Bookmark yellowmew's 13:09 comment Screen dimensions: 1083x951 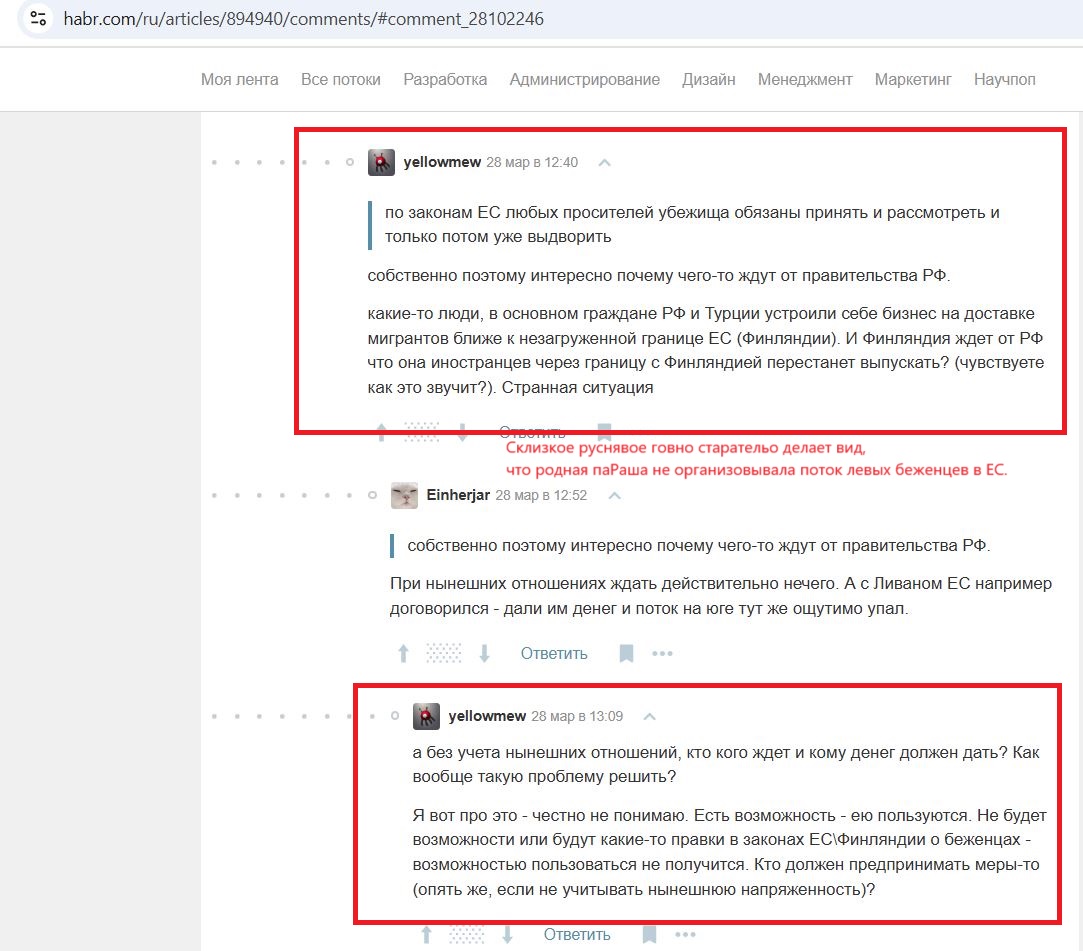pyautogui.click(x=649, y=934)
